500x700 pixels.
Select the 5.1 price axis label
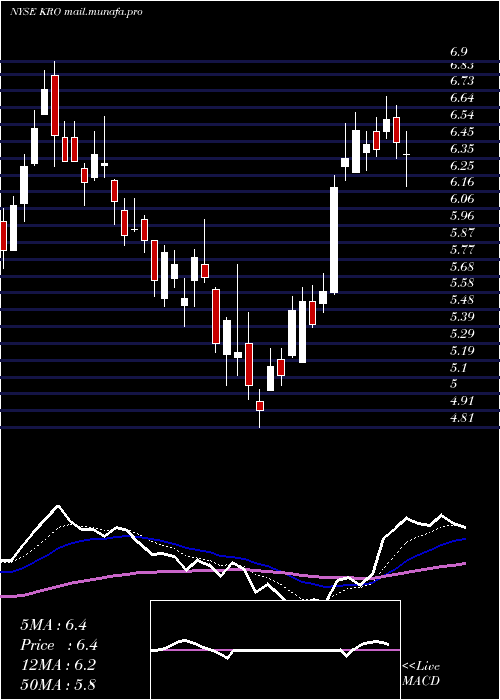[x=459, y=367]
